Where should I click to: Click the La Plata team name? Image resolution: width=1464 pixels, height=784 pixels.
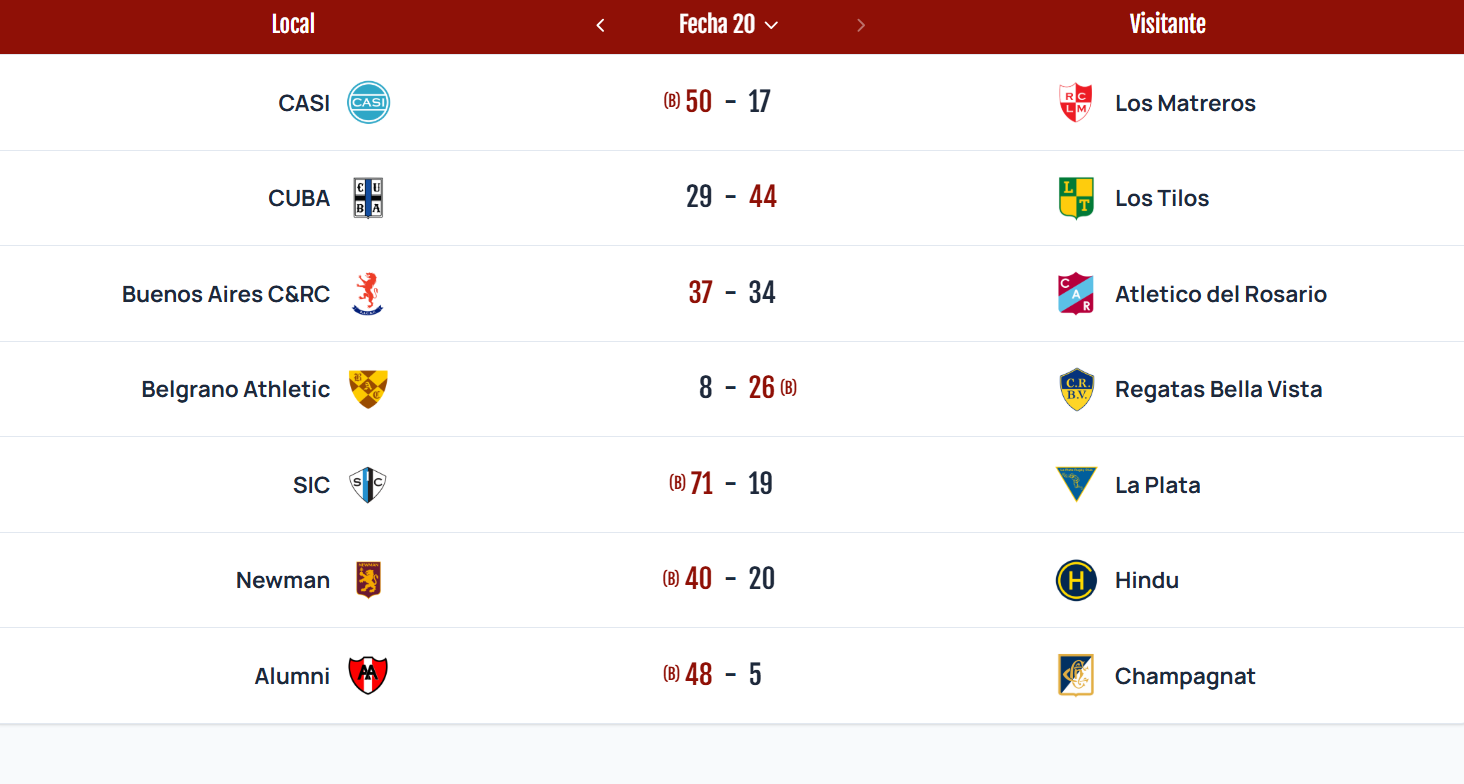pyautogui.click(x=1158, y=485)
